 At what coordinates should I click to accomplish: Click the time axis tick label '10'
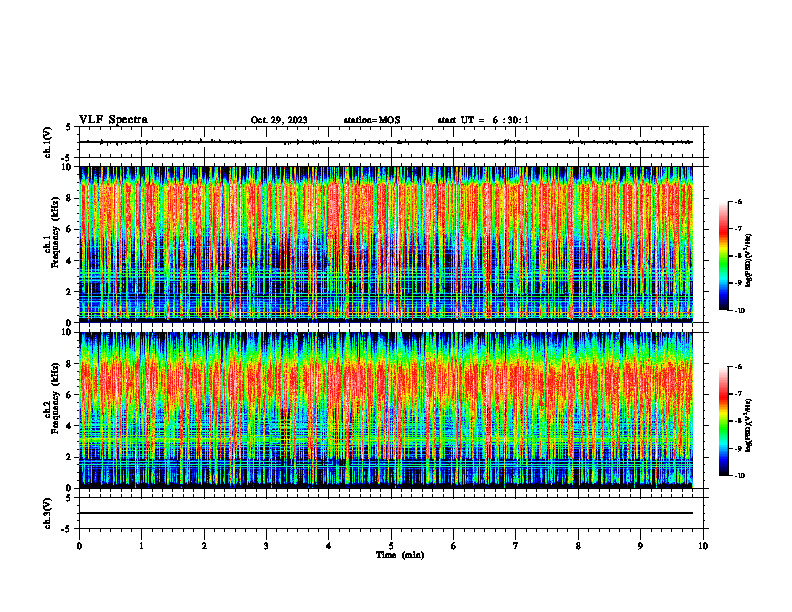[703, 546]
